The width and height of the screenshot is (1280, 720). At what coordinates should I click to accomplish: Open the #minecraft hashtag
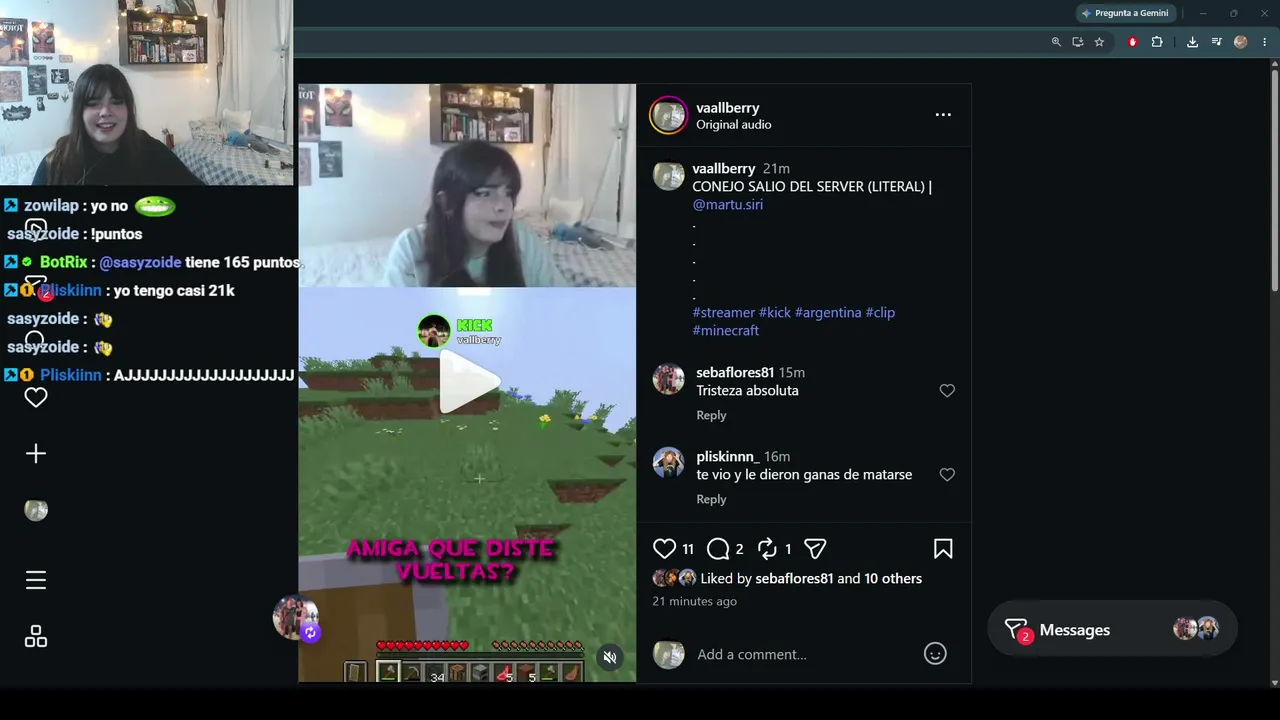726,330
